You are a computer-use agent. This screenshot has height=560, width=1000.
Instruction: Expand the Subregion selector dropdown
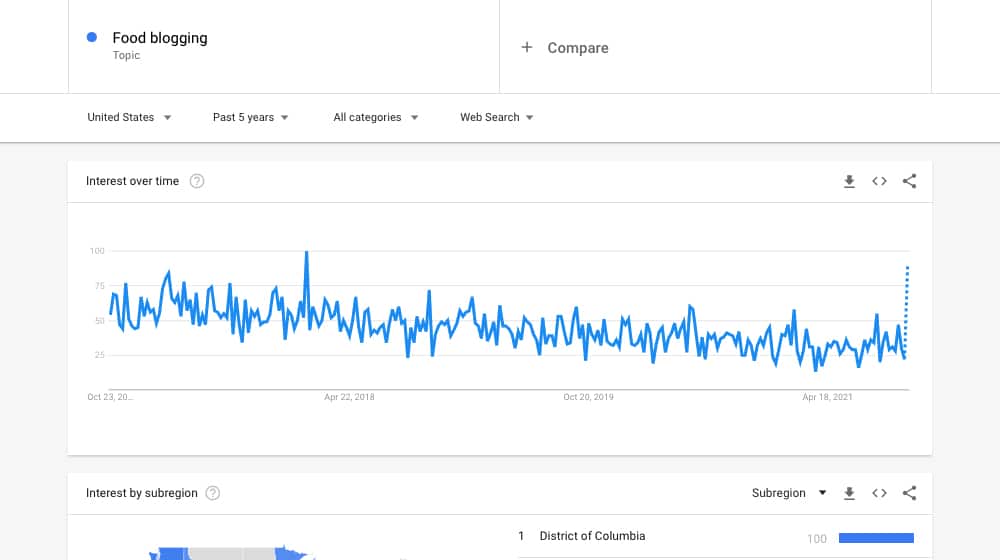pyautogui.click(x=789, y=493)
